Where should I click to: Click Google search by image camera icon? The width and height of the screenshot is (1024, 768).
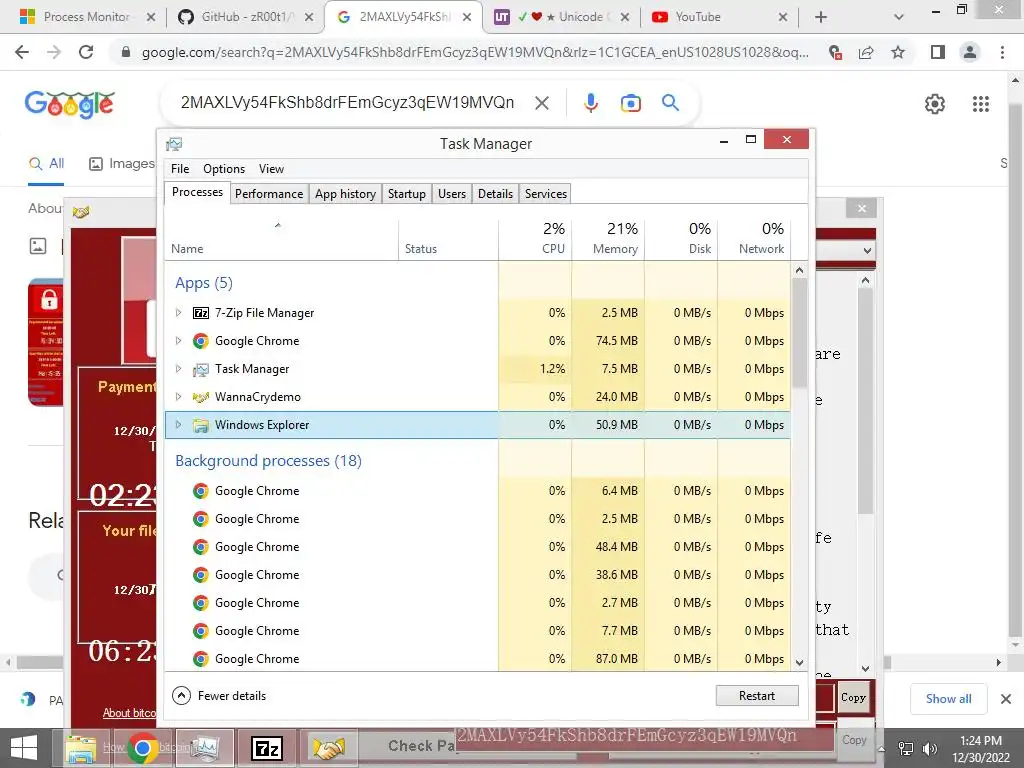(630, 103)
